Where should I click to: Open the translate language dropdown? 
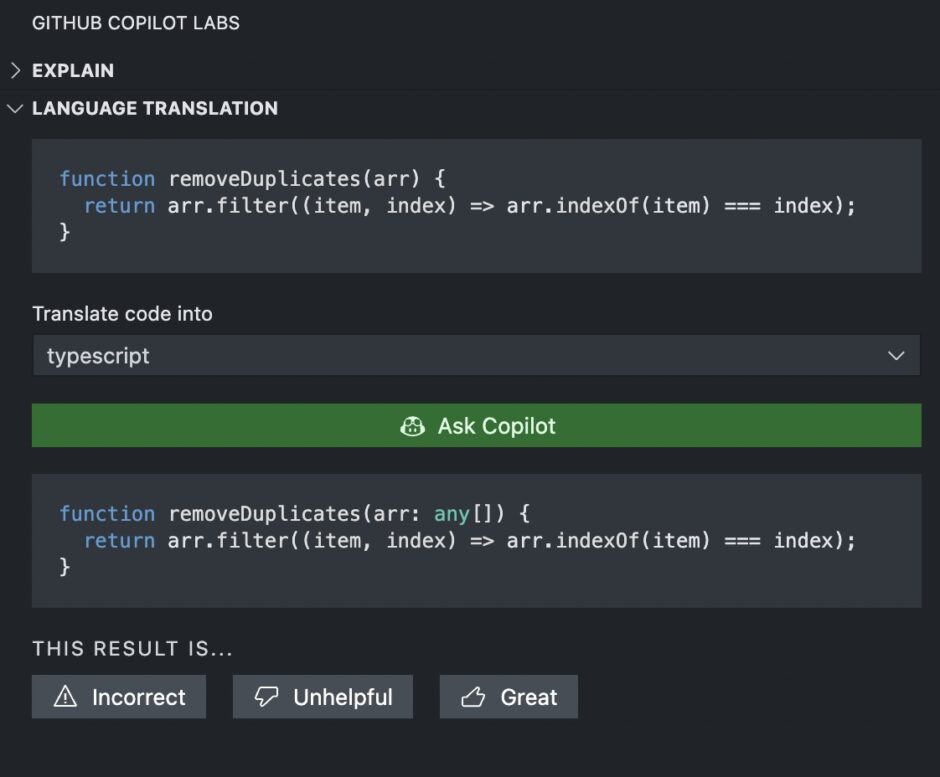tap(477, 355)
